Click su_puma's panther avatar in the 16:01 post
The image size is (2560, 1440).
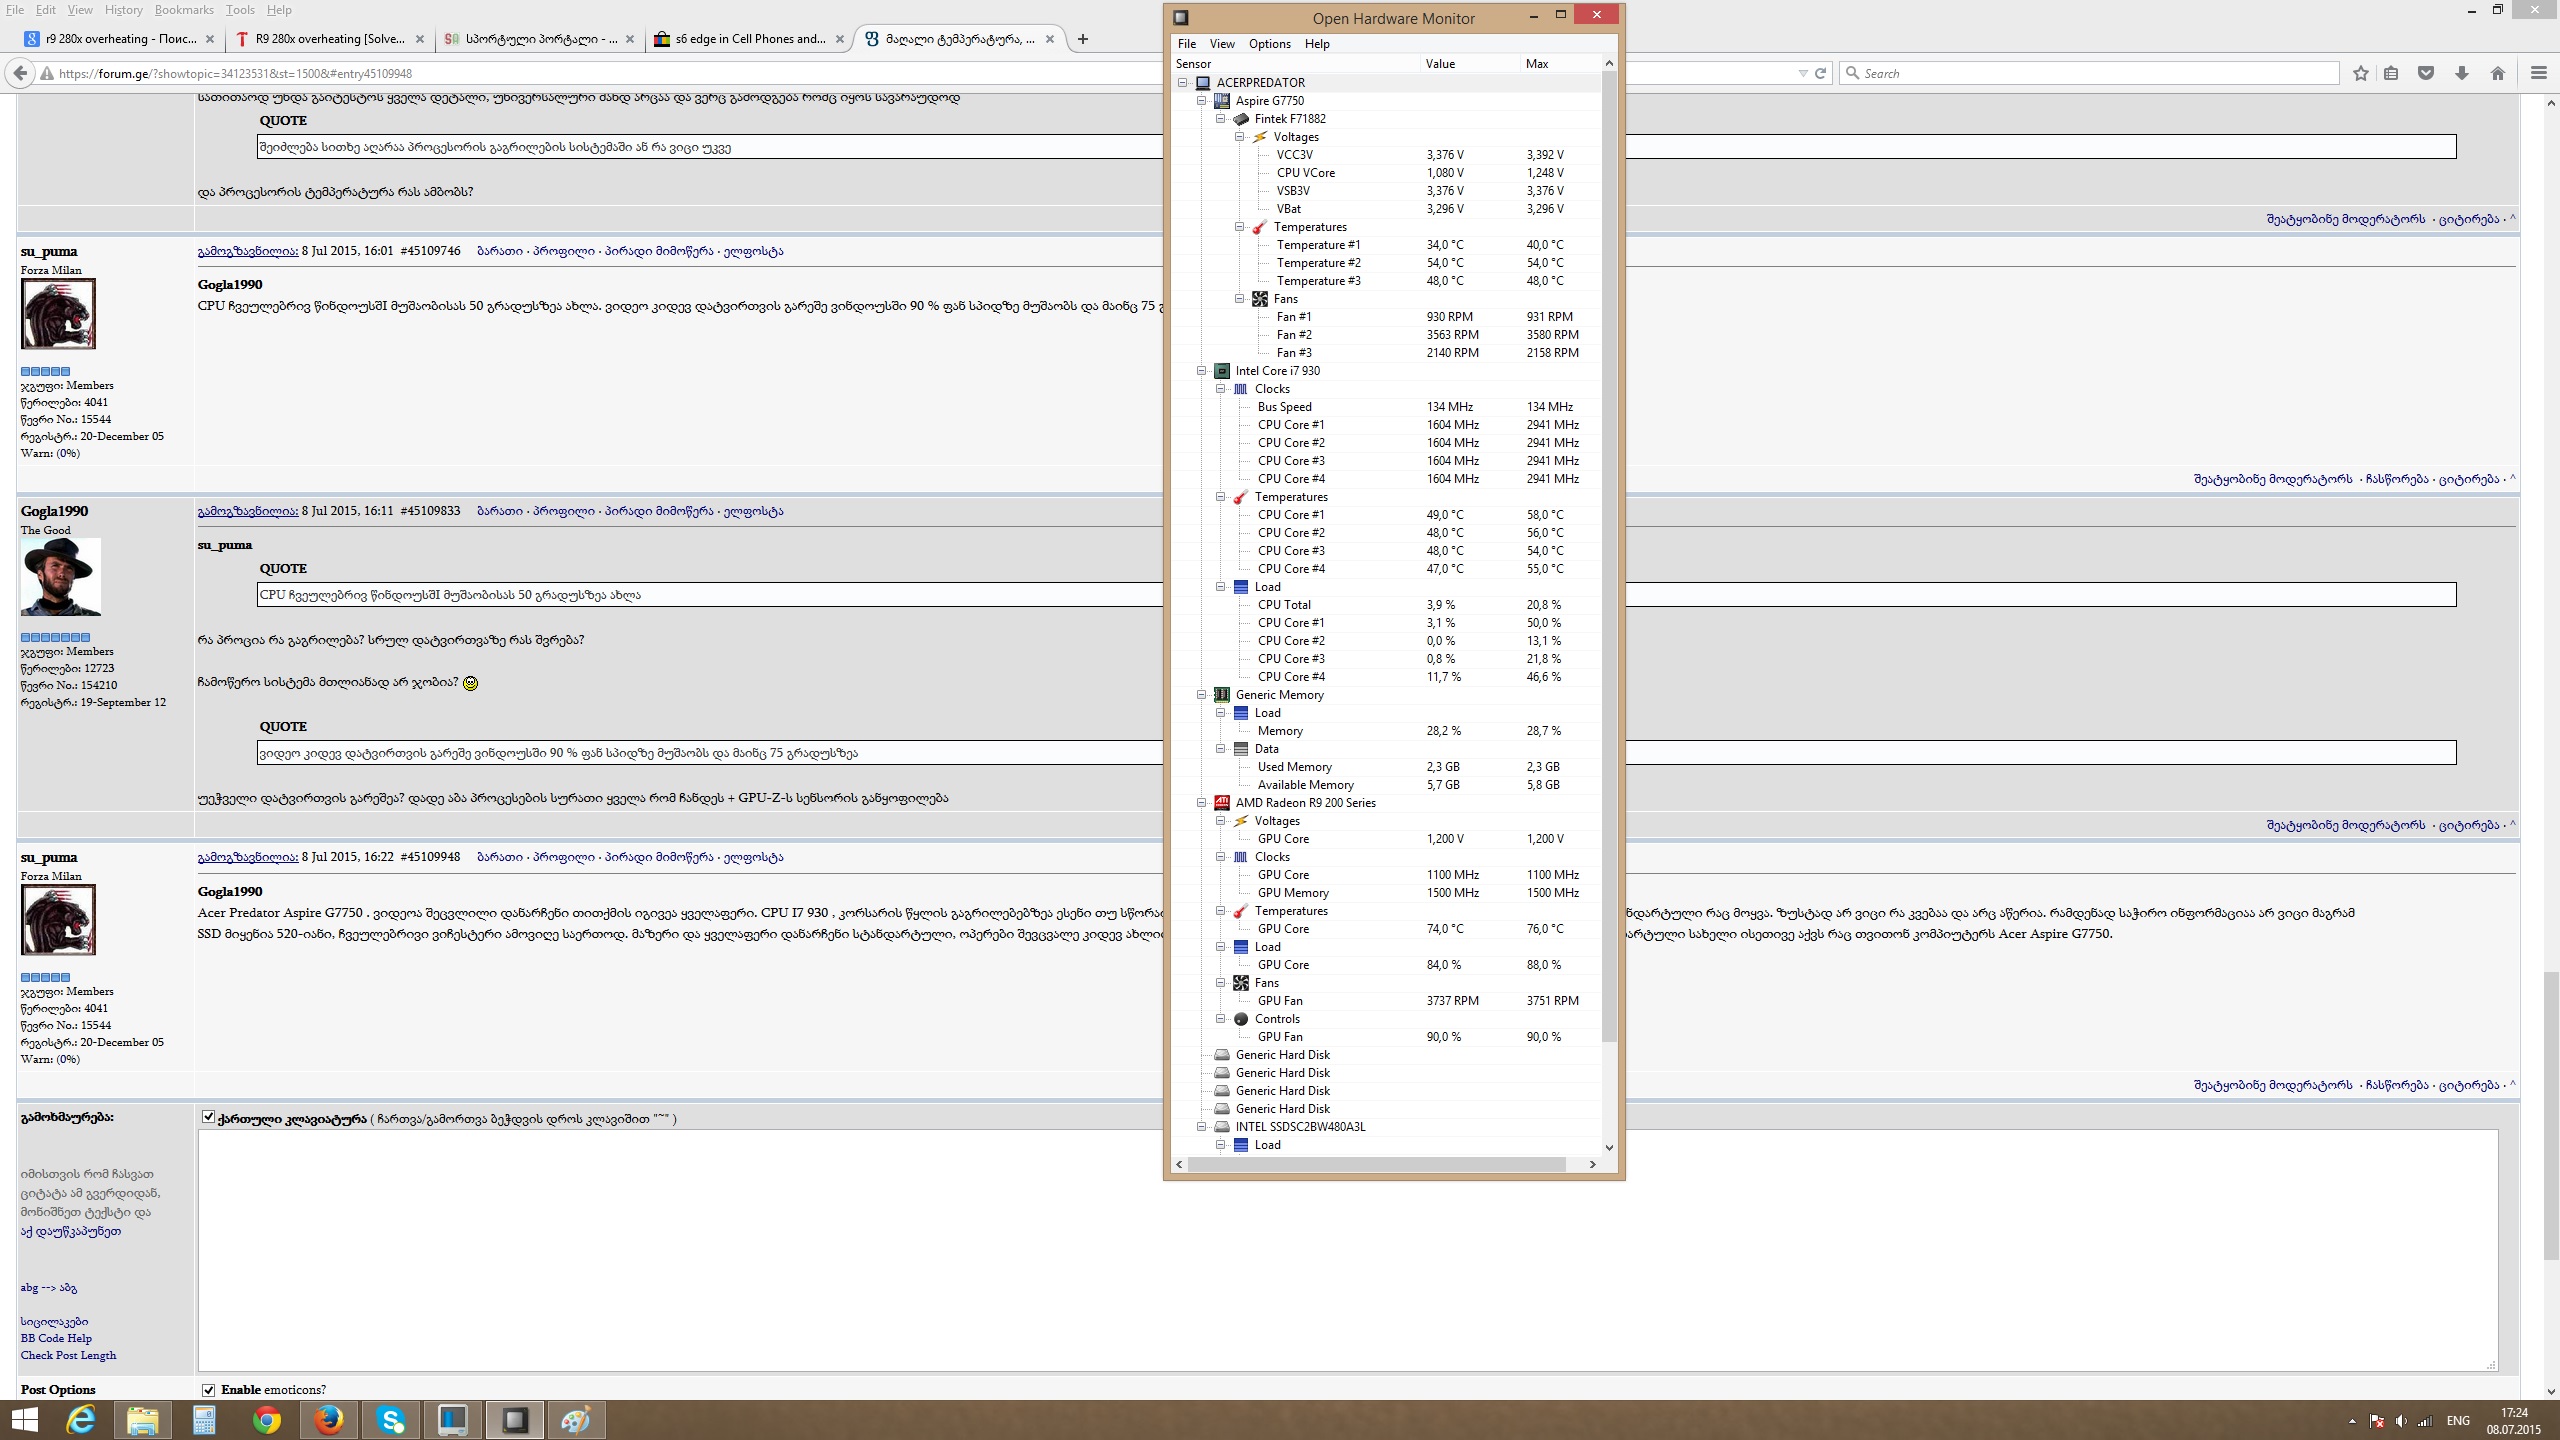tap(58, 314)
